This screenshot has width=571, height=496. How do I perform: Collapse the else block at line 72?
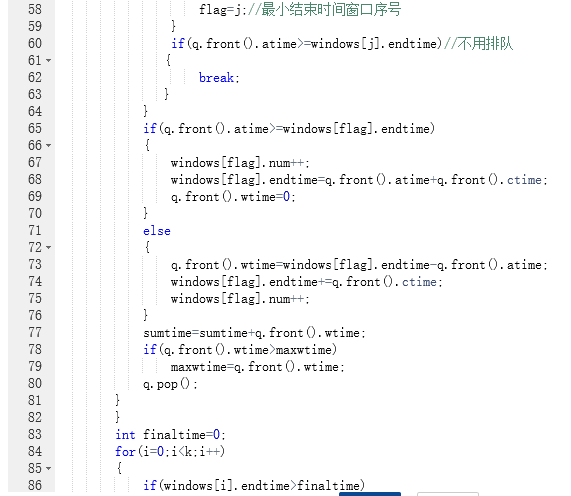click(48, 248)
